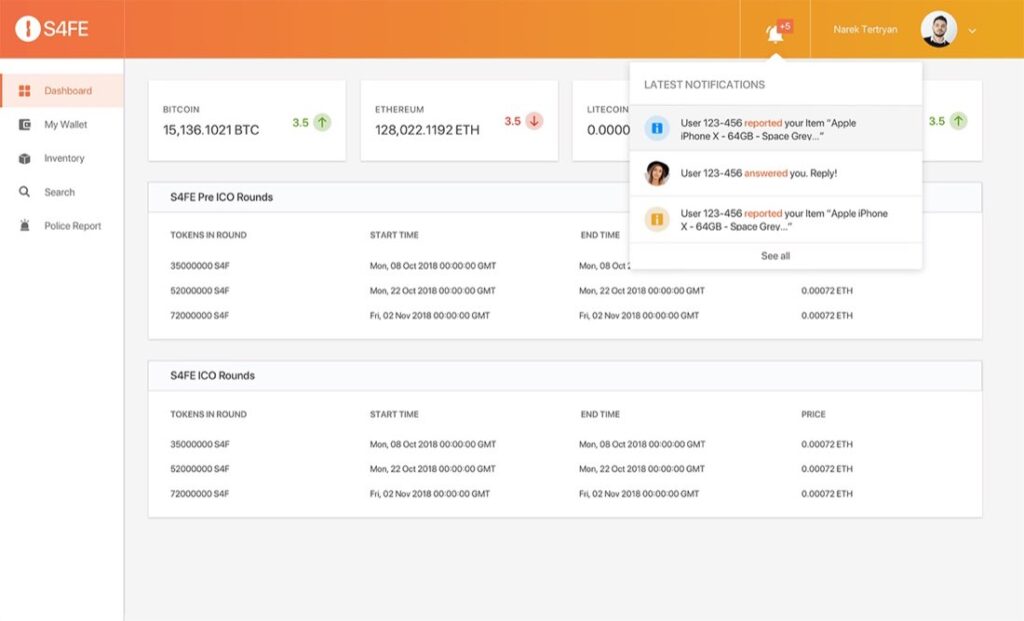Click the blue info notification icon
1024x621 pixels.
click(657, 129)
